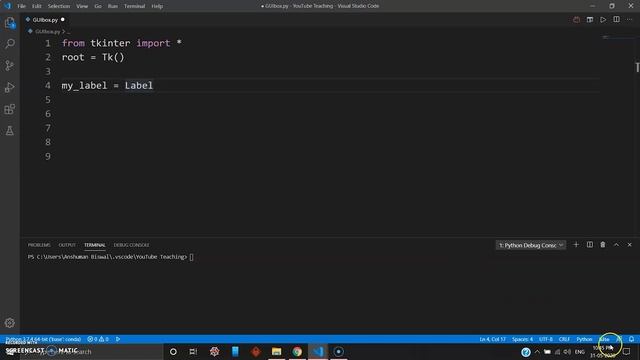Click errors and warnings count in status bar
Screen dimensions: 640x360
coord(98,339)
